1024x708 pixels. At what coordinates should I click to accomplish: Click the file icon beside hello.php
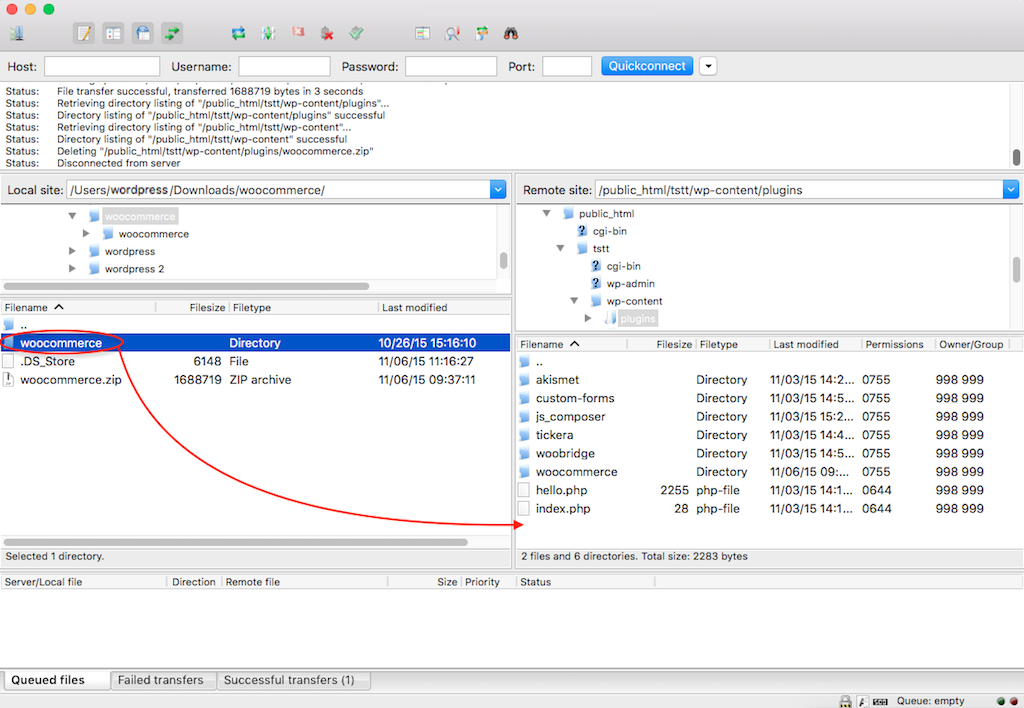[x=524, y=490]
